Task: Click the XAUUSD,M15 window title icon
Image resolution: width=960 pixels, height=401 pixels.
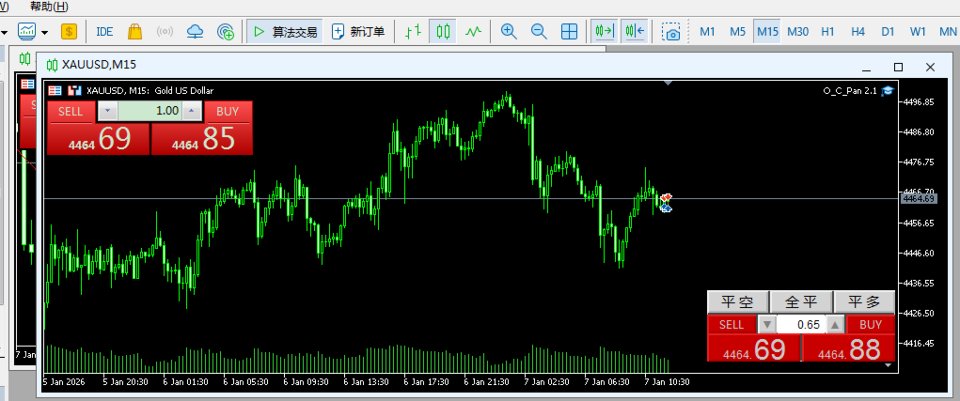Action: (x=53, y=65)
